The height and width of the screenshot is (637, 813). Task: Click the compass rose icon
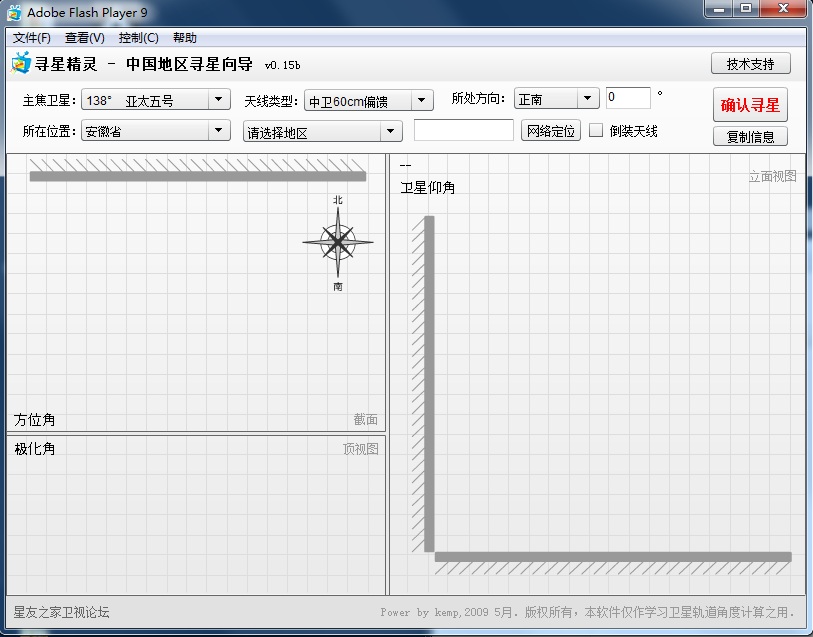tap(338, 242)
